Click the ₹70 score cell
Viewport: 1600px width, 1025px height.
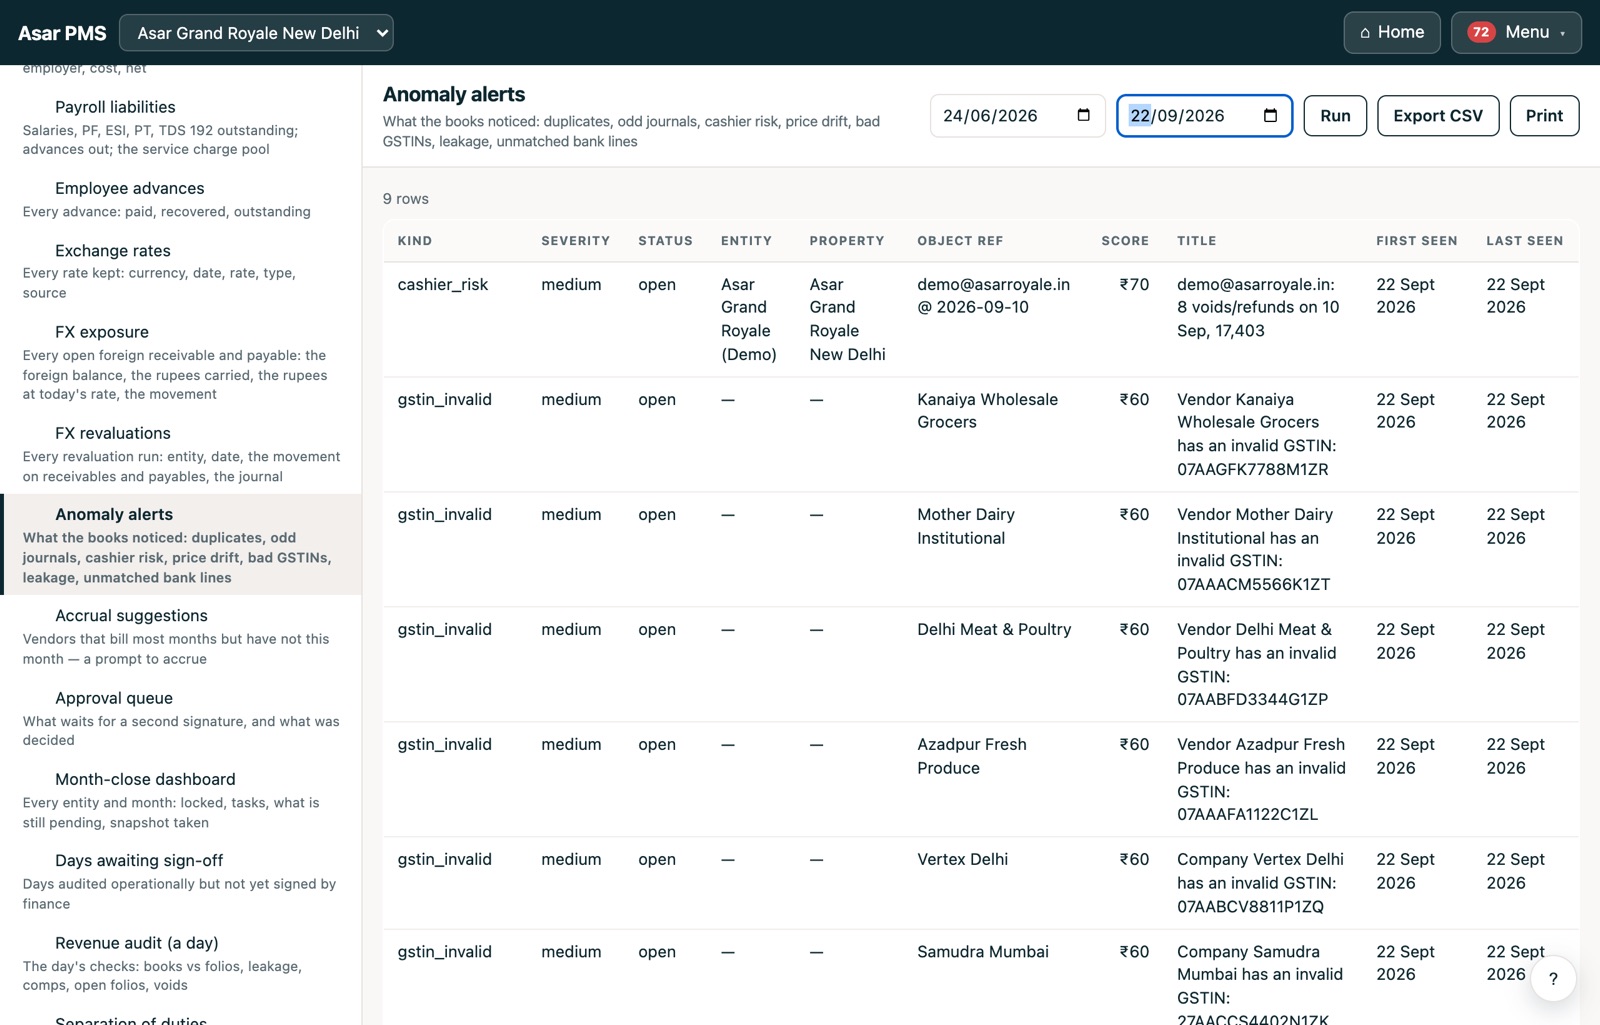coord(1134,284)
